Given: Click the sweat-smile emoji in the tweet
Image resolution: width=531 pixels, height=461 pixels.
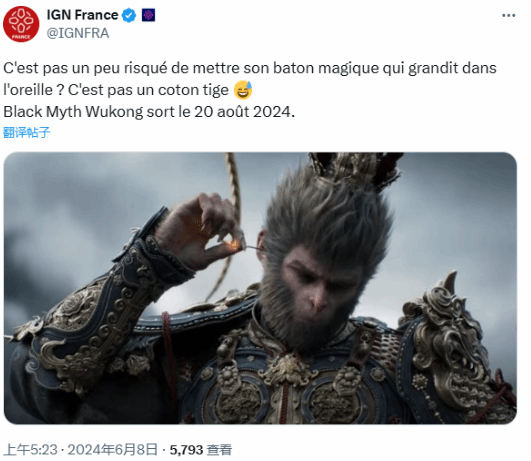Looking at the screenshot, I should pos(243,90).
